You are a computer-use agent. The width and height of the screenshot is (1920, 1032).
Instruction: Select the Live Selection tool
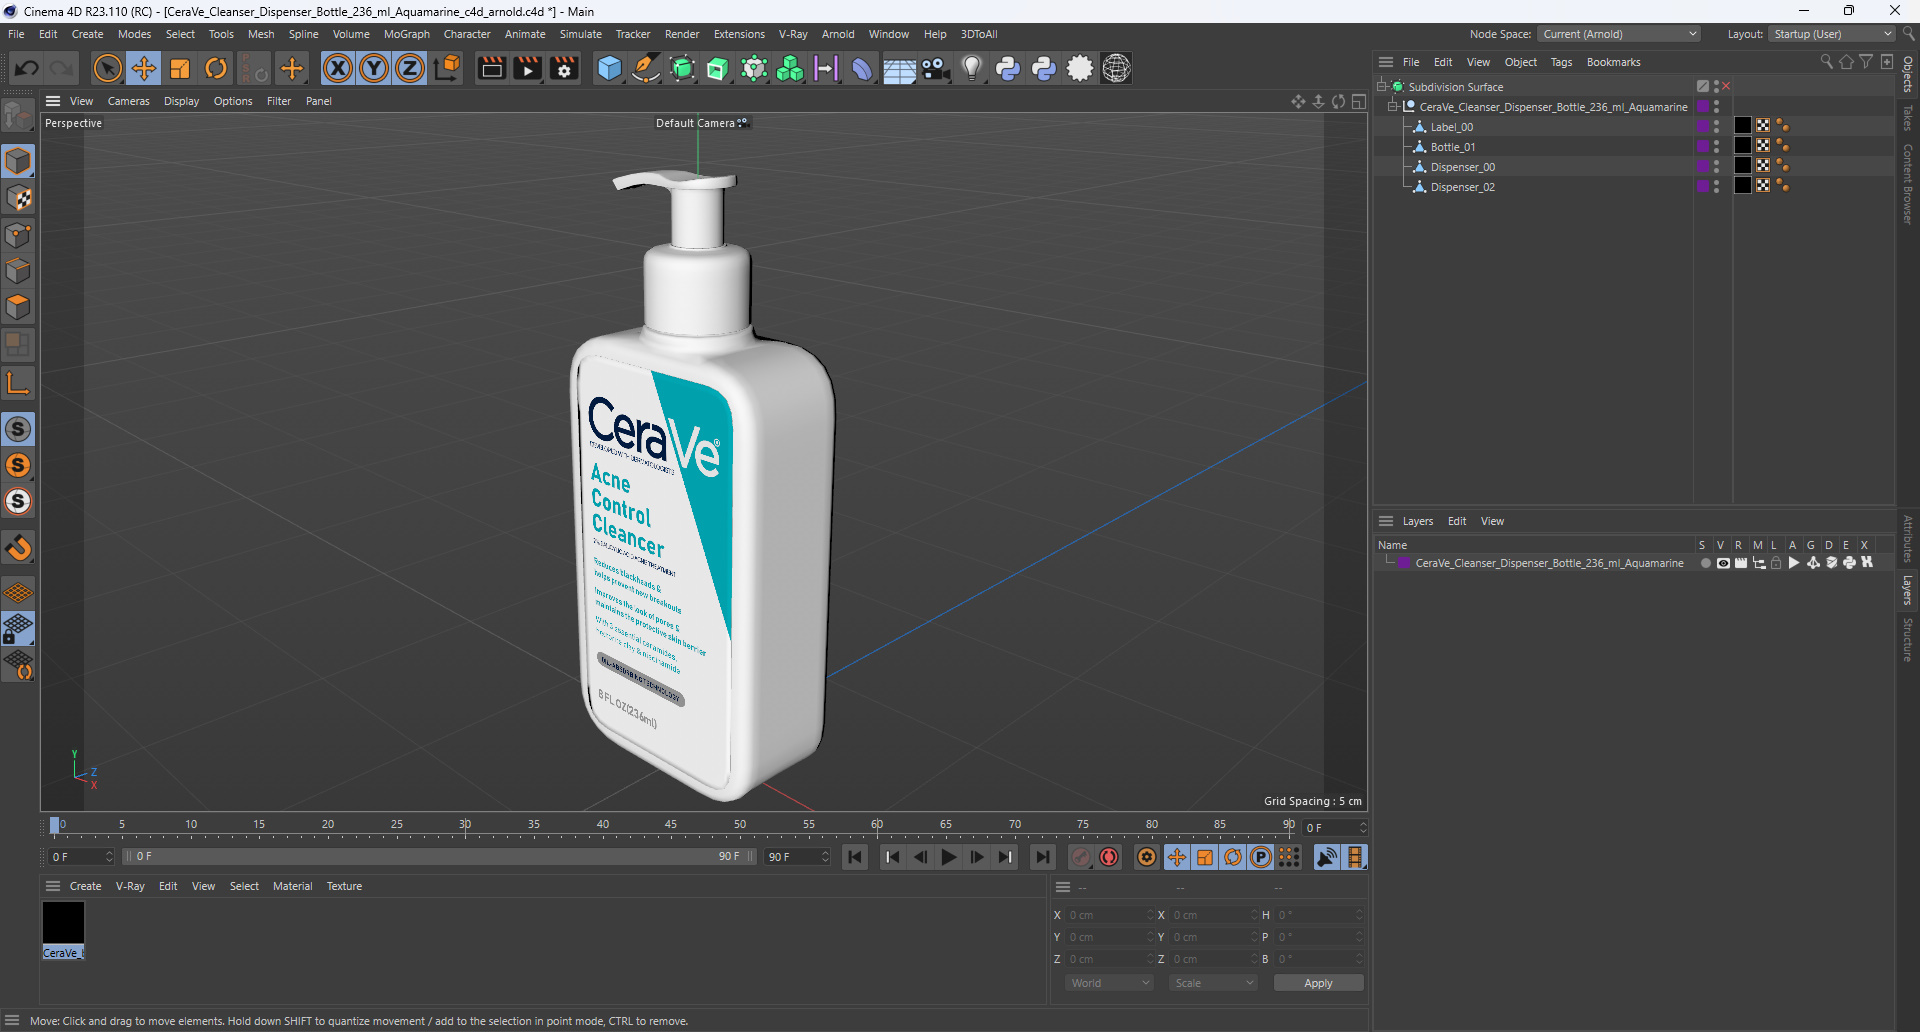click(107, 68)
